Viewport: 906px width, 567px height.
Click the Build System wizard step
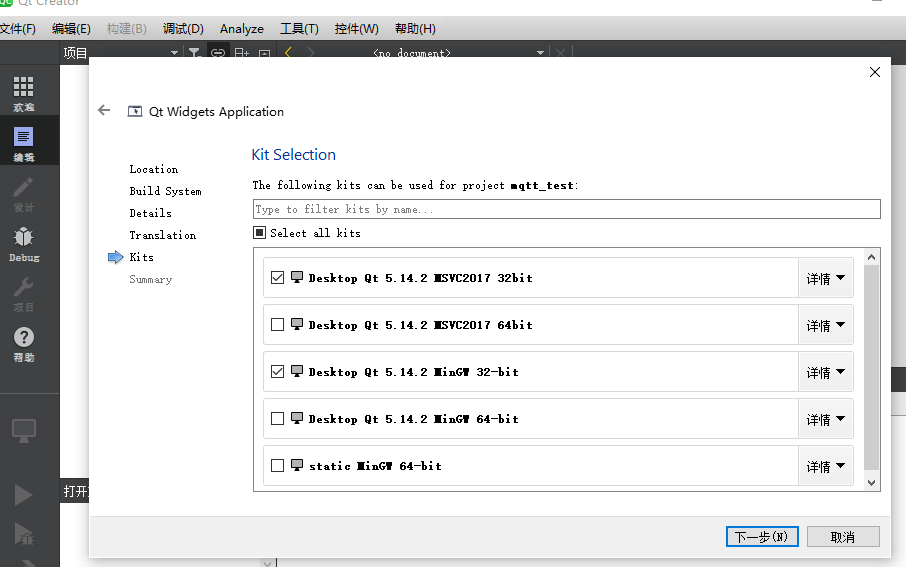tap(165, 191)
